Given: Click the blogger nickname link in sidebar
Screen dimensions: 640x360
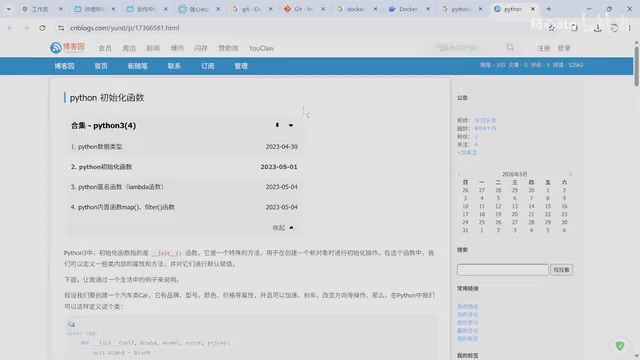Looking at the screenshot, I should coord(485,120).
